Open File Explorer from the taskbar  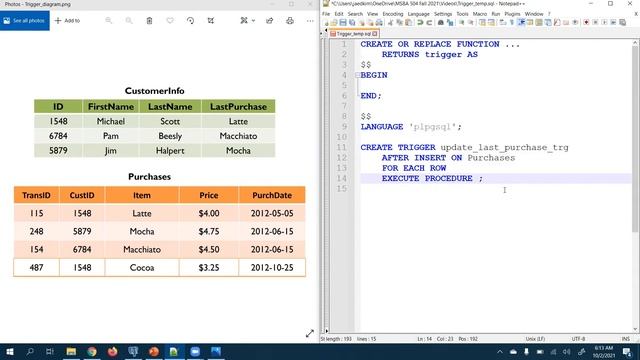(x=71, y=351)
